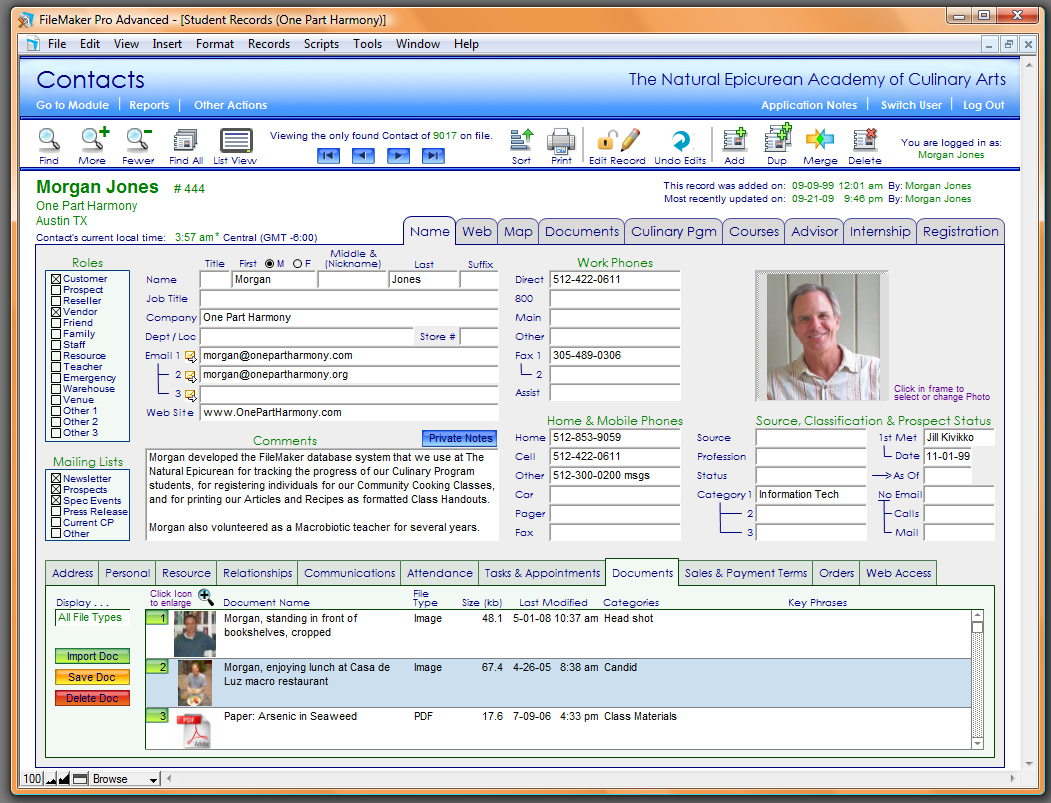Switch to the Communications tab

(x=349, y=574)
